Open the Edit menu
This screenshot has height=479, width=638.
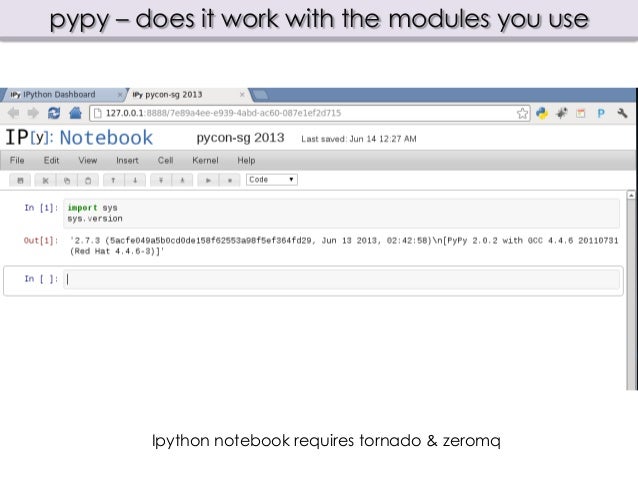(x=51, y=160)
